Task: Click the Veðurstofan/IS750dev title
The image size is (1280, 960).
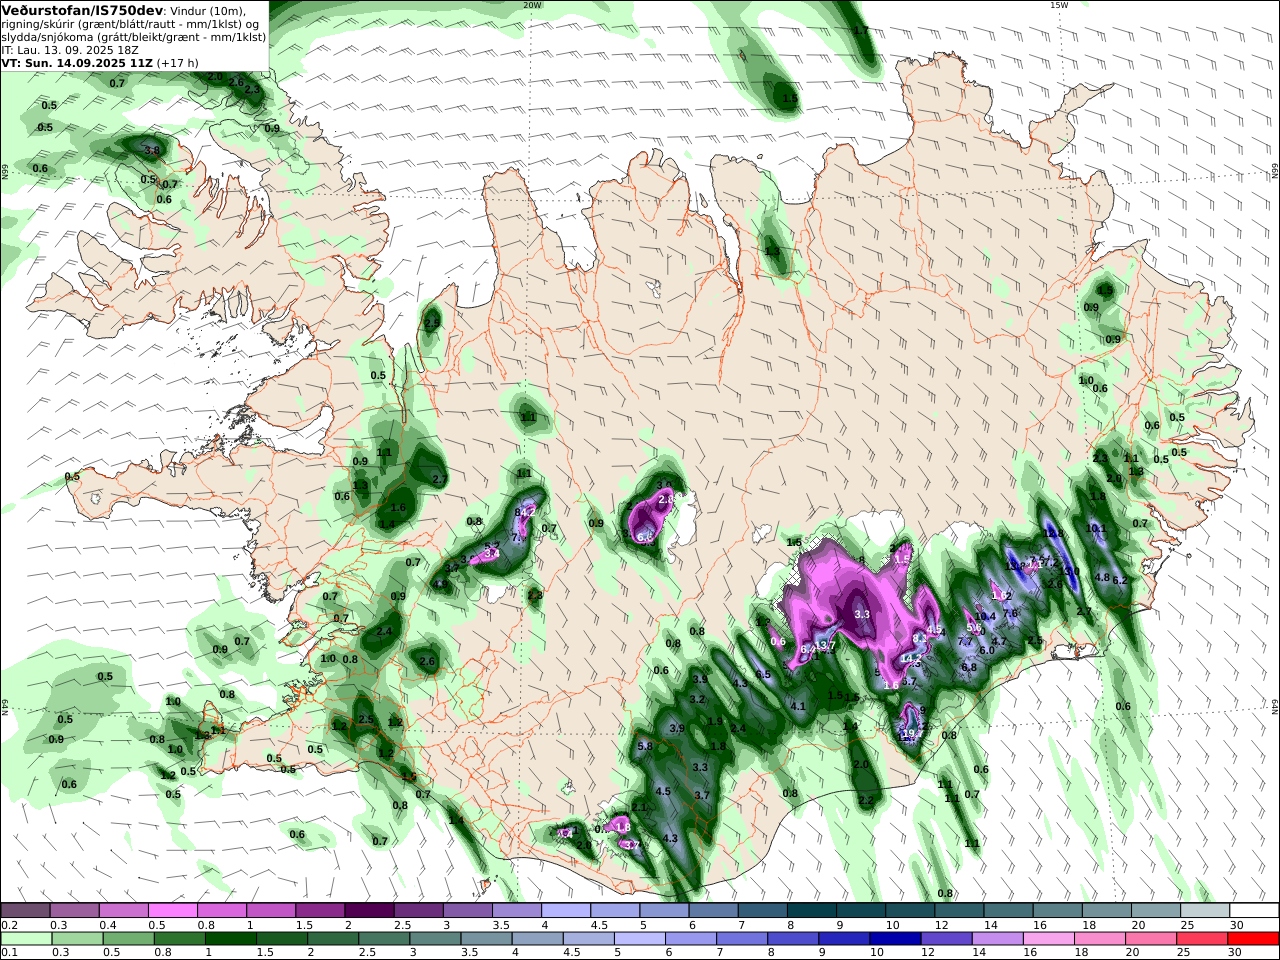Action: coord(82,10)
